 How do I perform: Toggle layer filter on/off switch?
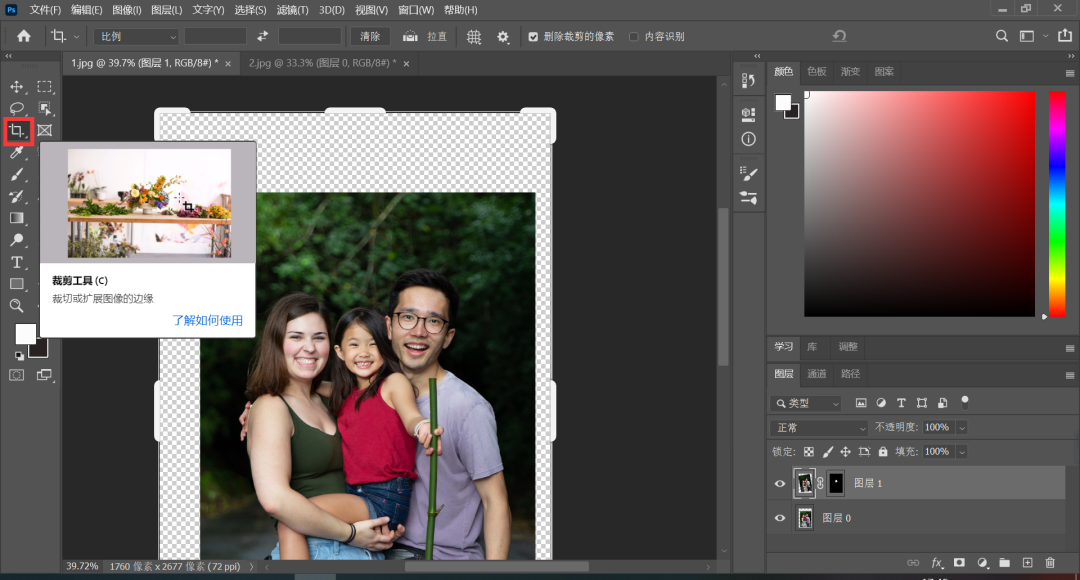tap(965, 402)
